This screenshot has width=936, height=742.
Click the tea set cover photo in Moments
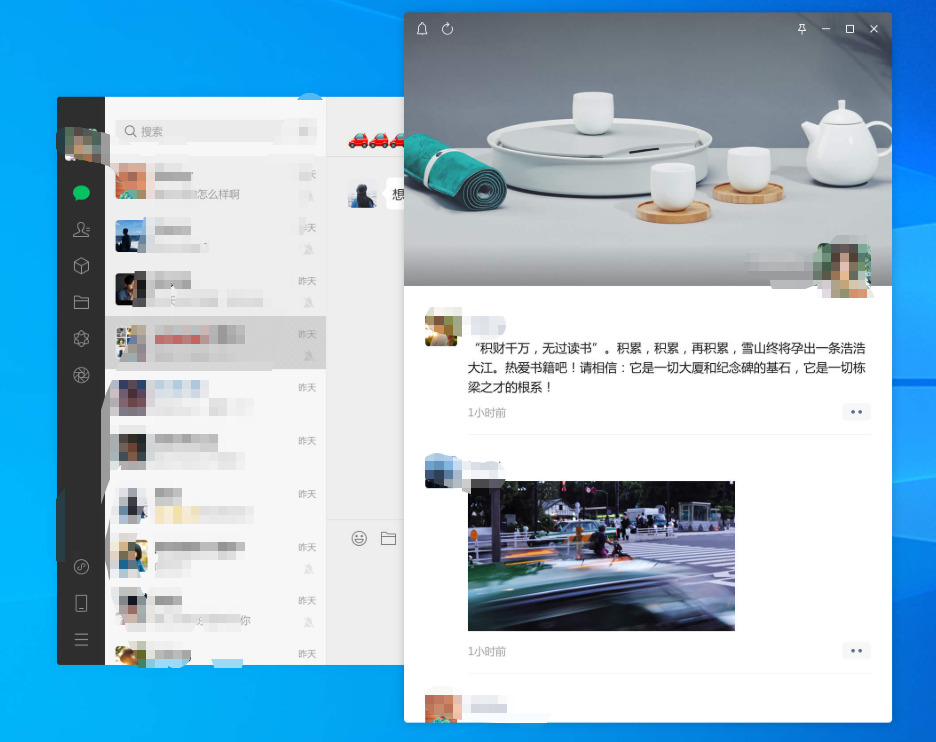coord(648,149)
